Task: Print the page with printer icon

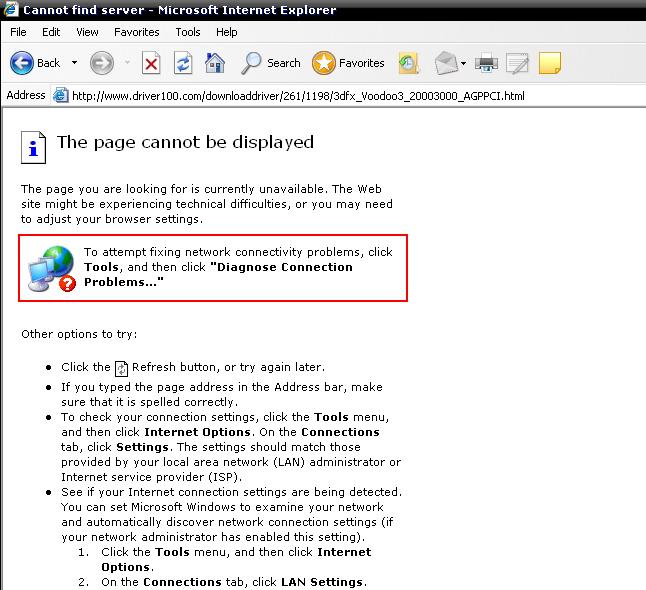Action: pyautogui.click(x=486, y=63)
